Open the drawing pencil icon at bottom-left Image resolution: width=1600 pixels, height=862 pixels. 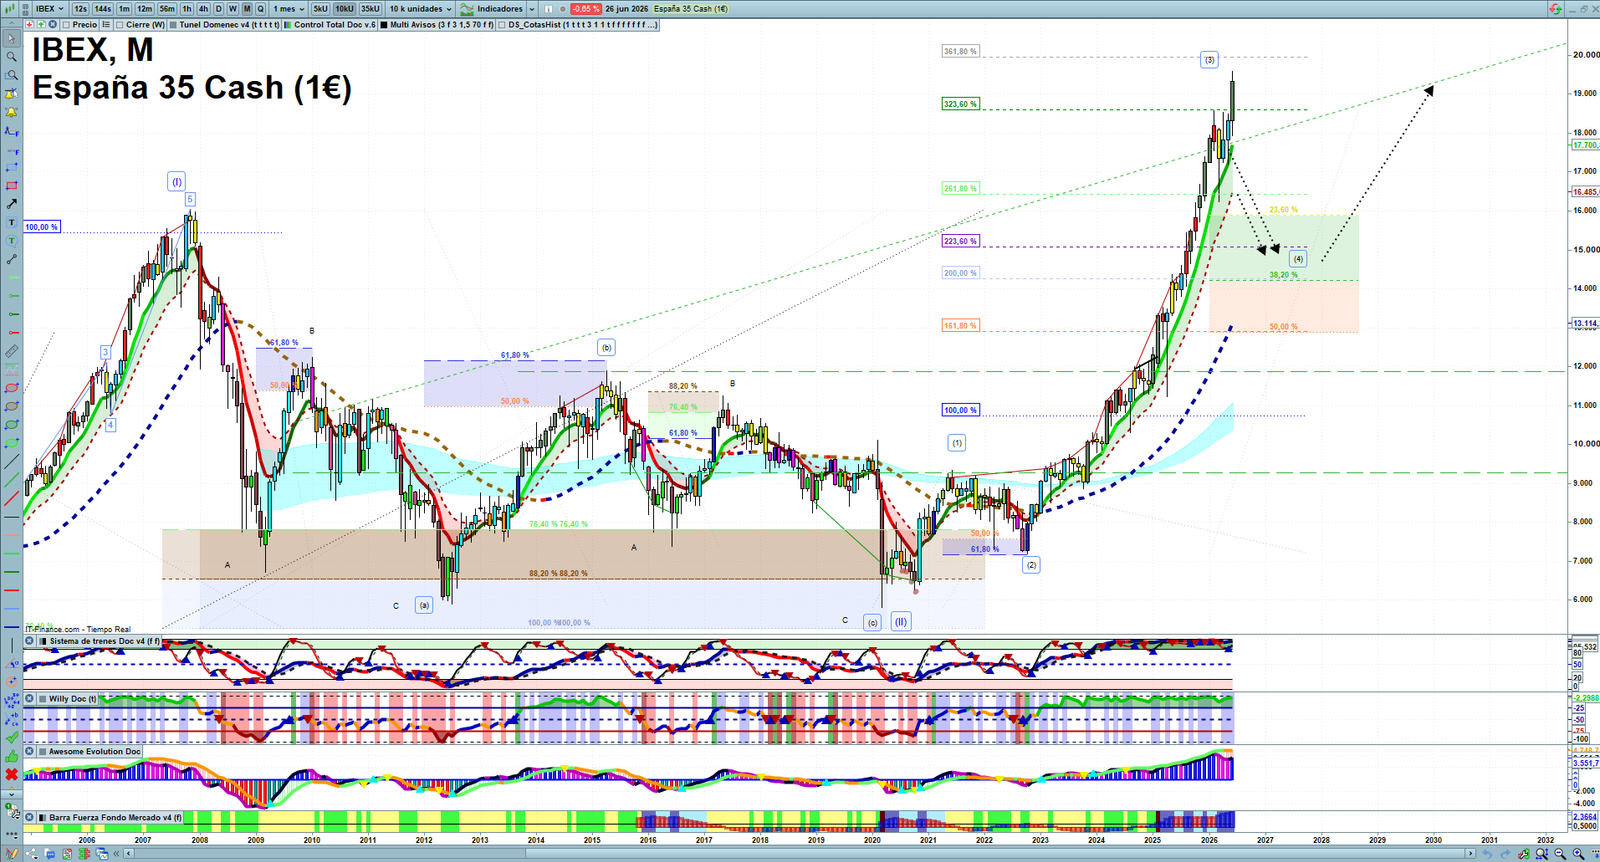pos(11,853)
